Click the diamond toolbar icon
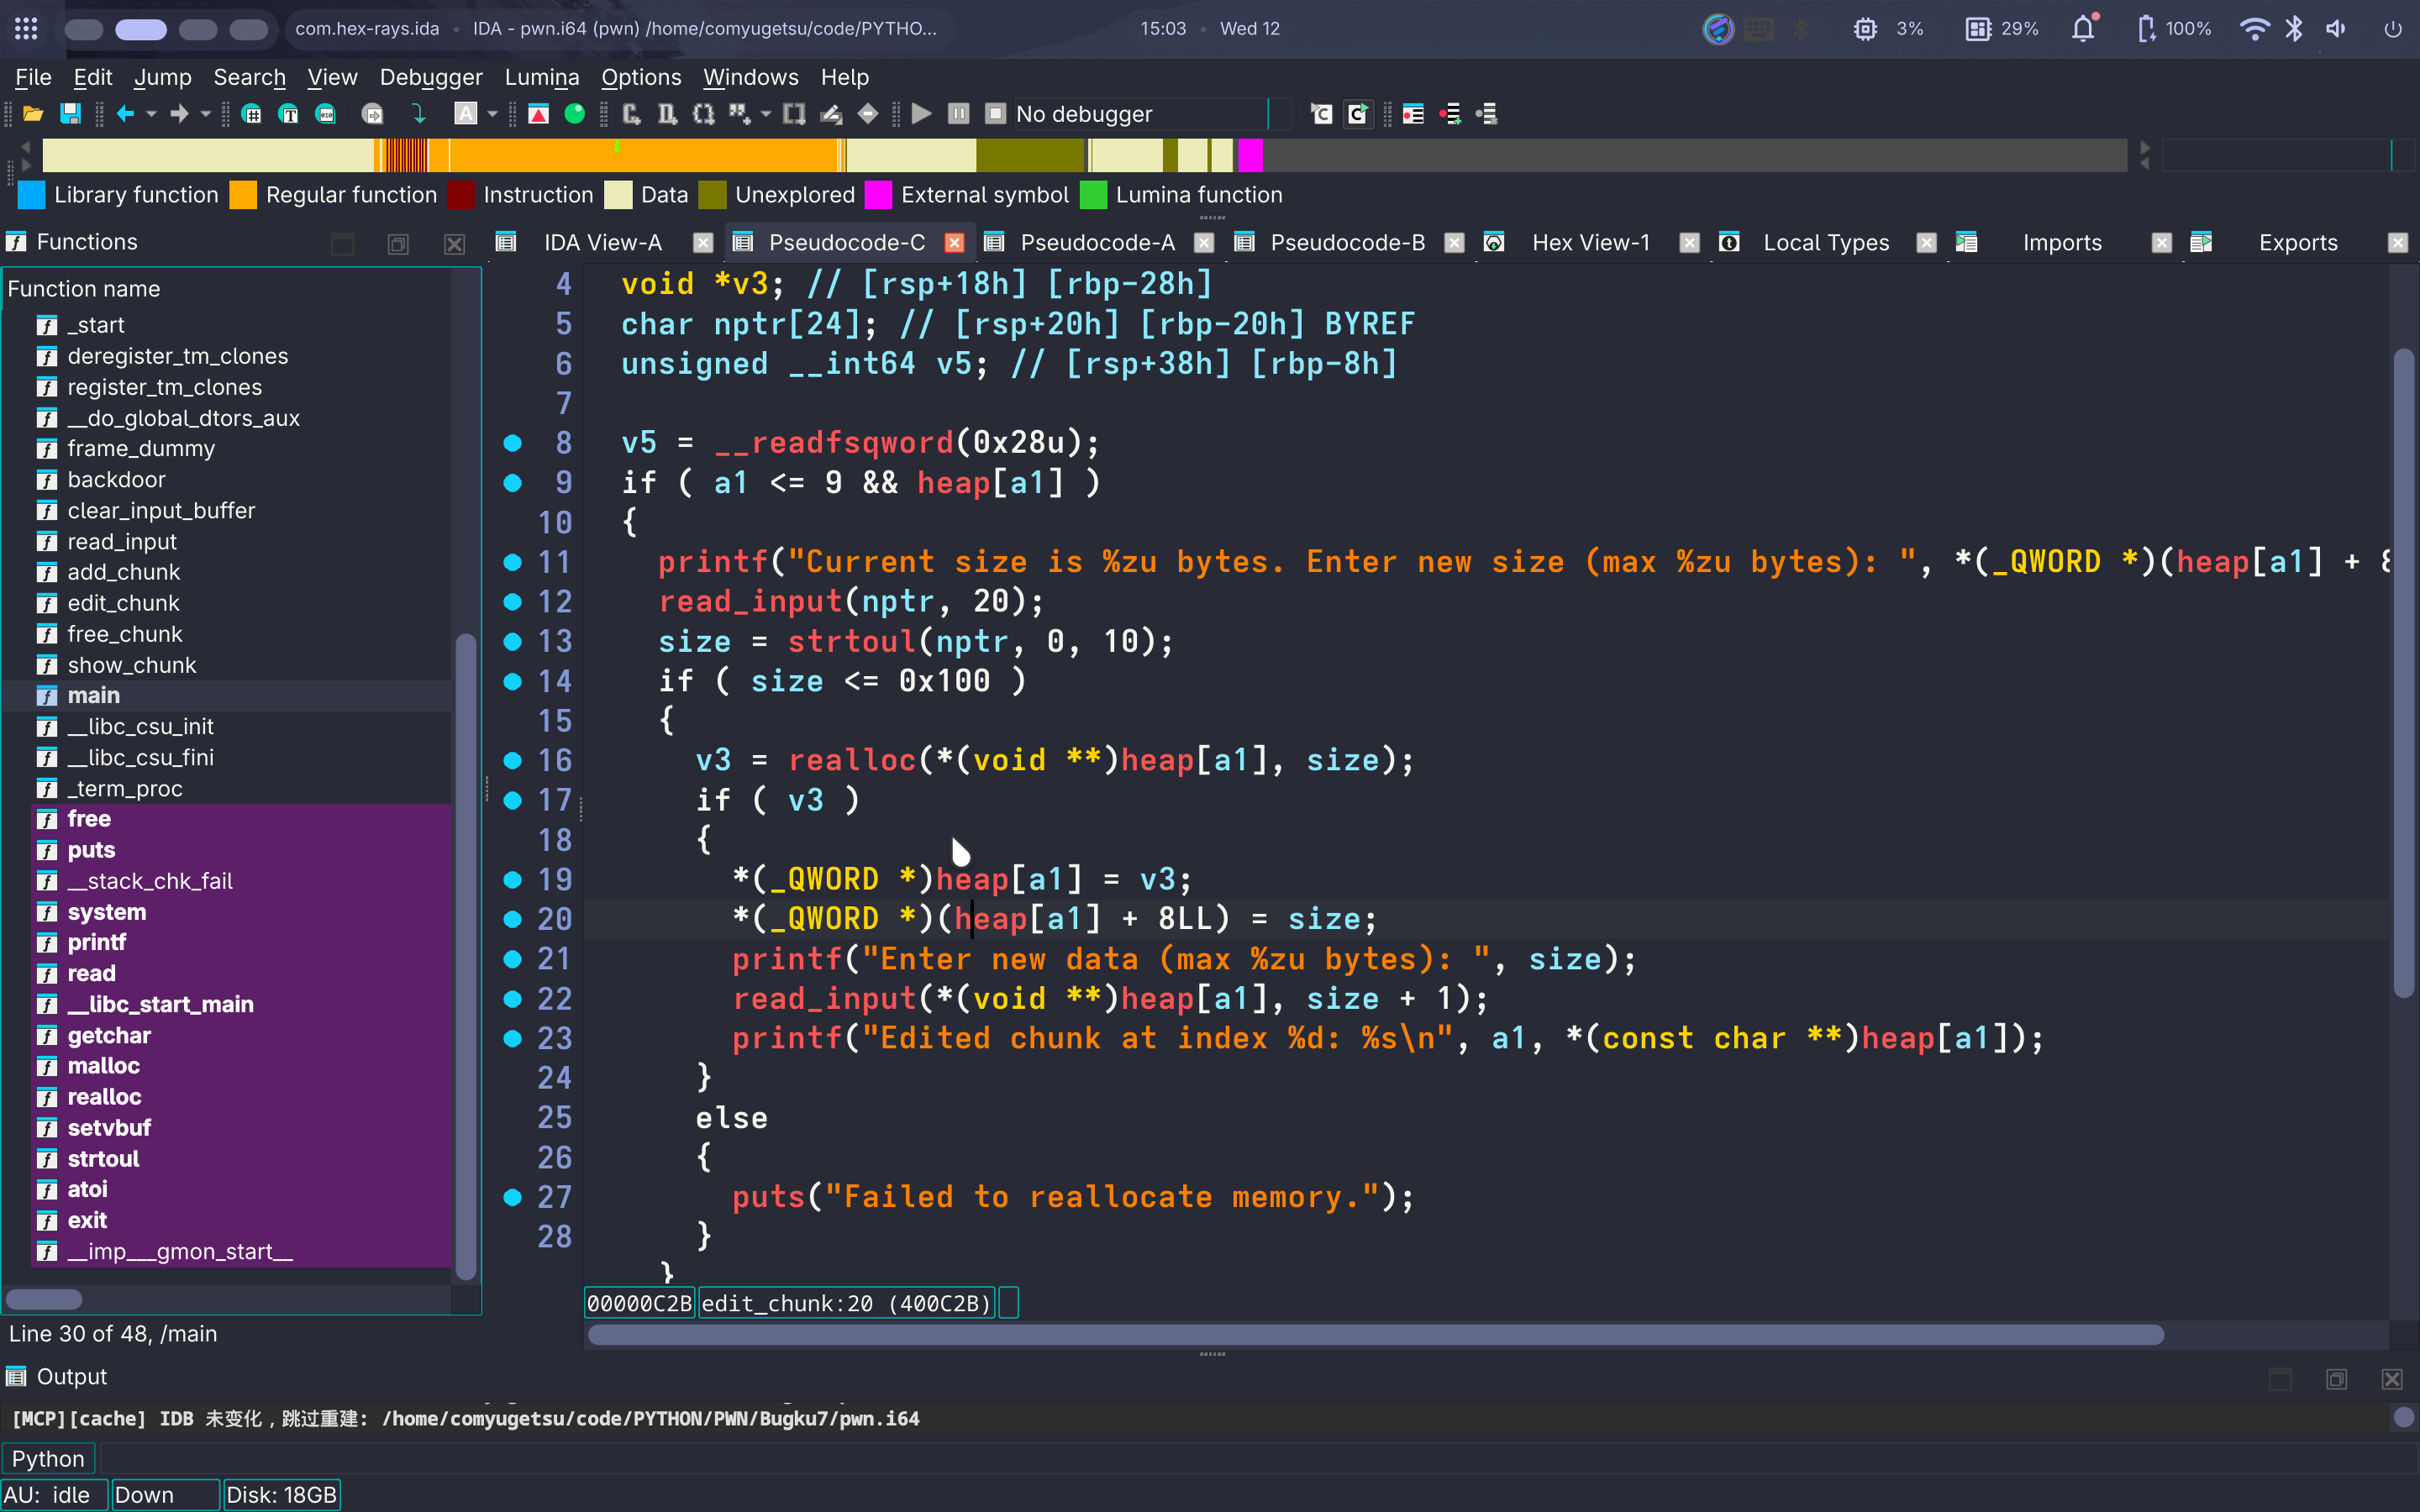2420x1512 pixels. pos(868,114)
